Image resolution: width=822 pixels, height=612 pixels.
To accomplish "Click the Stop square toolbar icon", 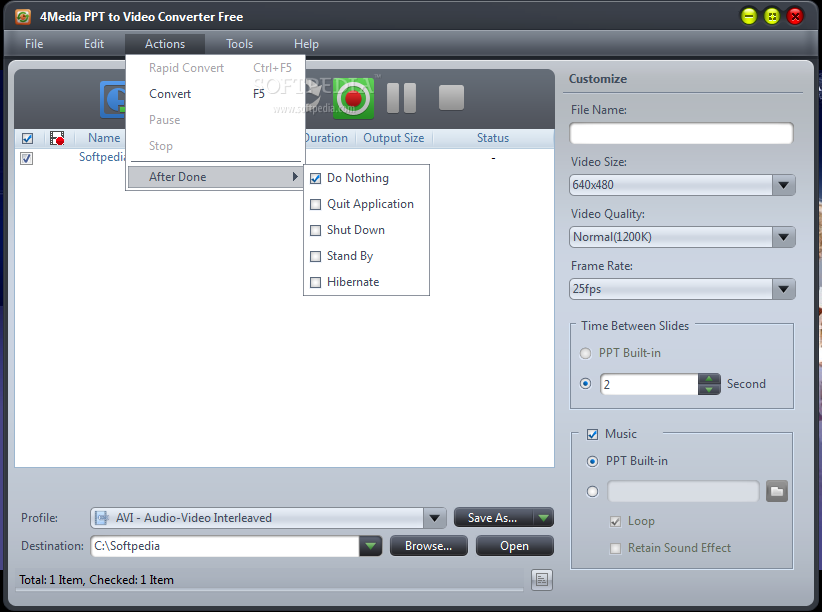I will 451,98.
